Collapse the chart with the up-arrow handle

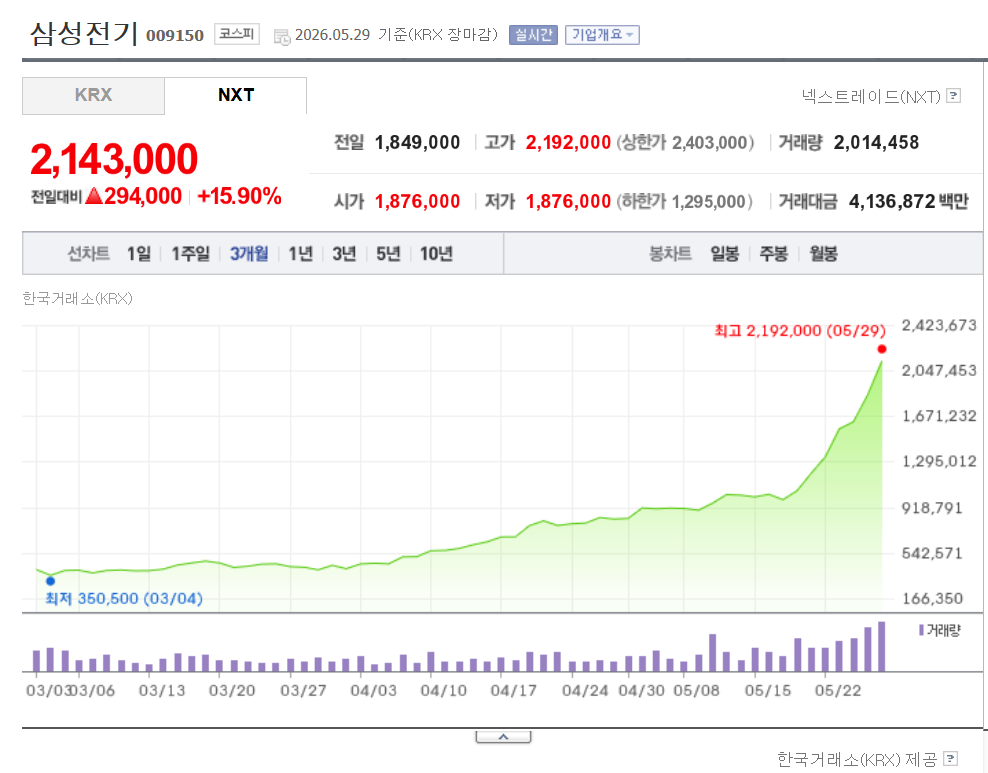503,736
